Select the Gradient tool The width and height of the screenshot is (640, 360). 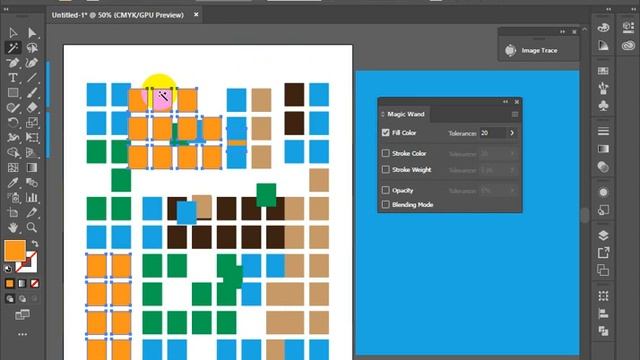[x=32, y=167]
